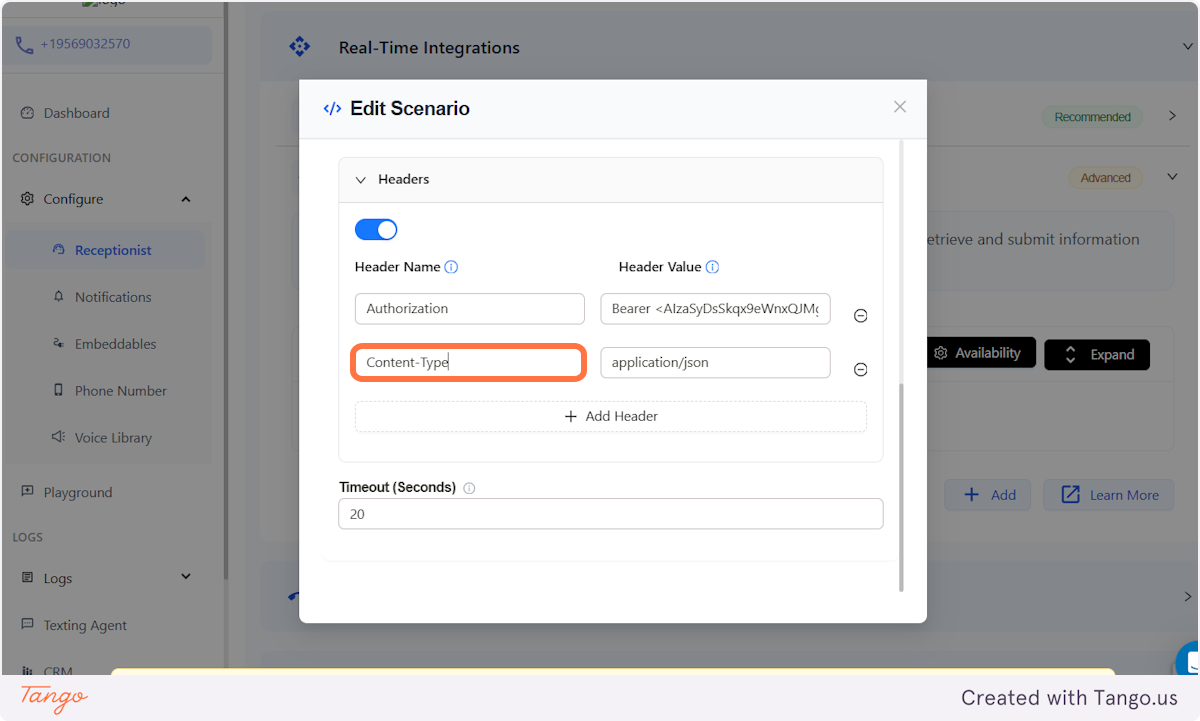Collapse the Headers section
Screen dimensions: 1200x721
pyautogui.click(x=361, y=179)
